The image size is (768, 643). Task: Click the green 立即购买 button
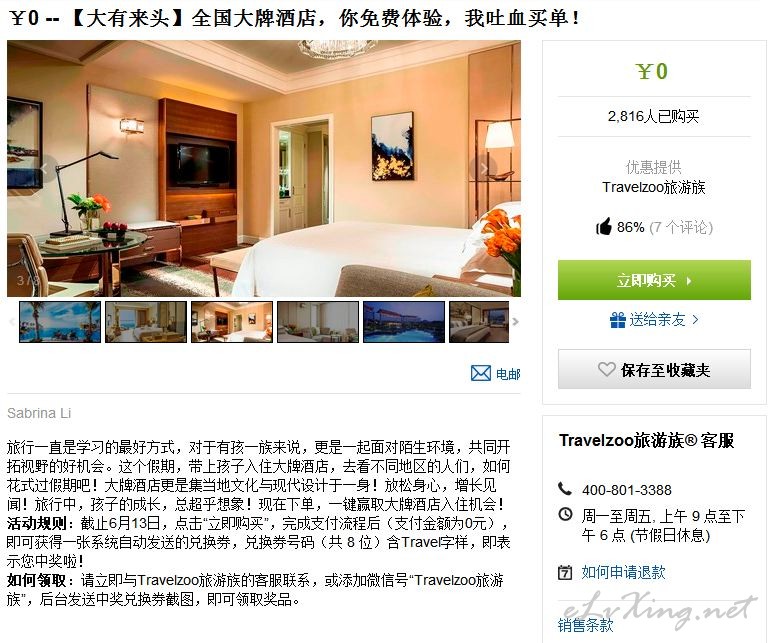point(654,280)
